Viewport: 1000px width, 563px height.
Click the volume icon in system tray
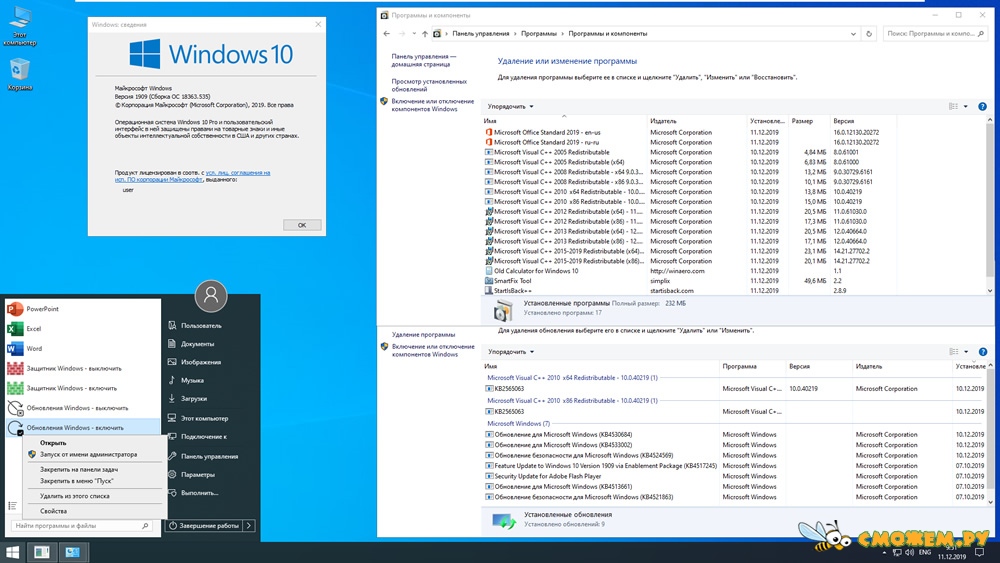[x=909, y=552]
